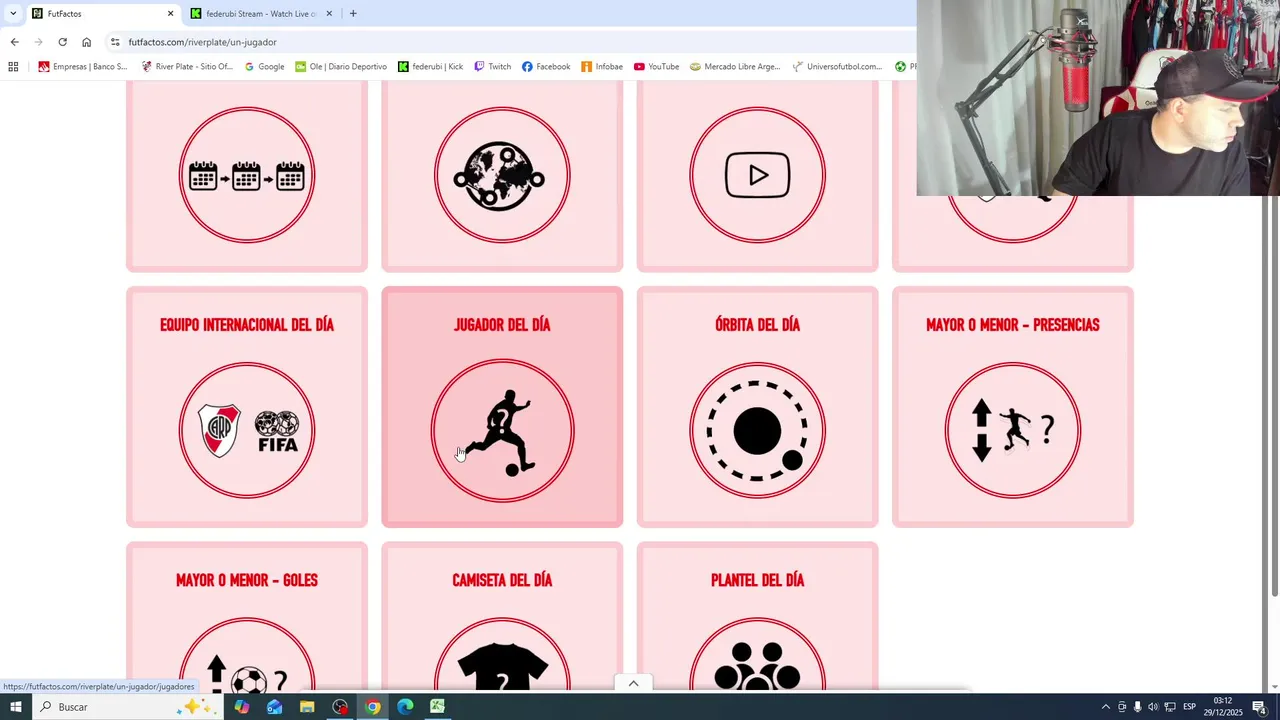Click the MAYOR O MENOR - PRESENCIAS title

pos(1012,325)
